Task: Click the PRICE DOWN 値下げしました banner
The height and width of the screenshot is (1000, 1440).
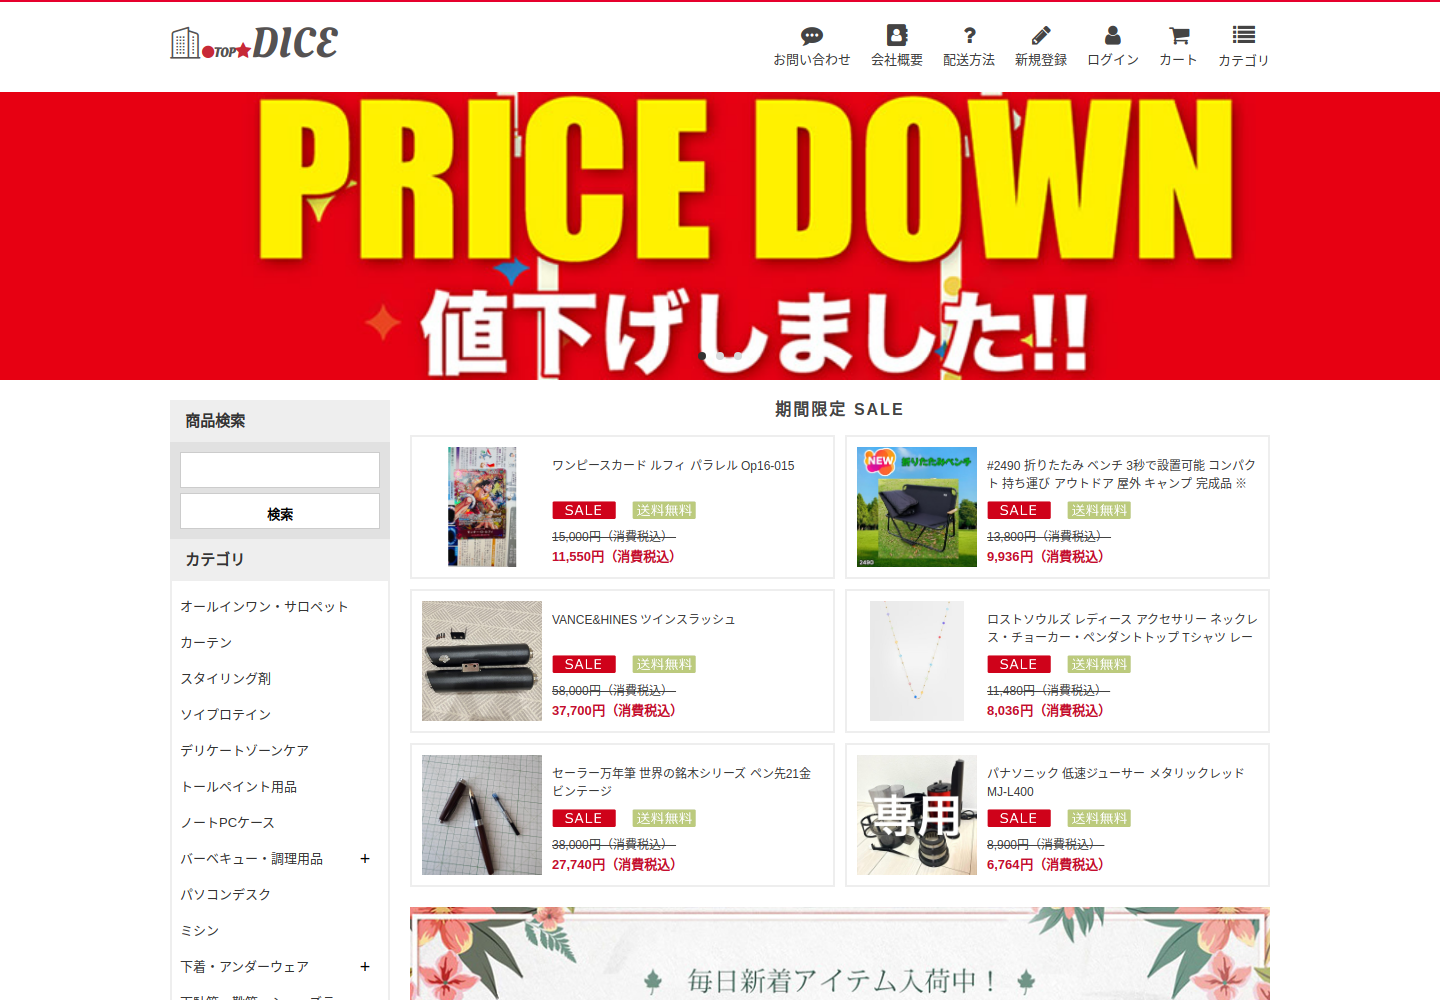Action: click(720, 236)
